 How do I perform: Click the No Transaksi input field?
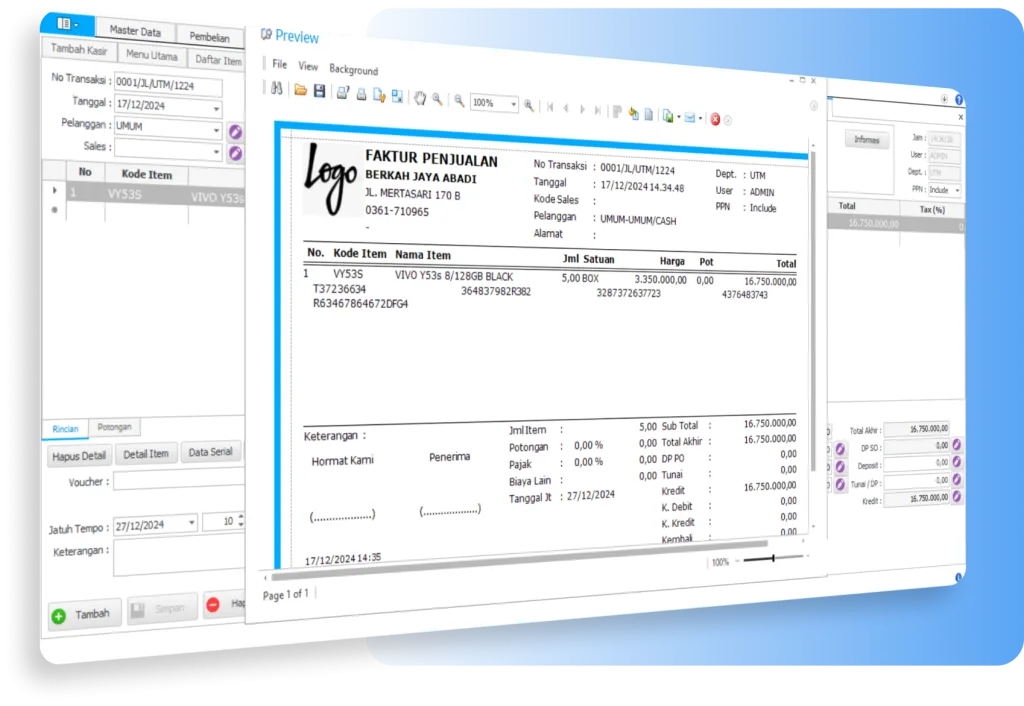click(x=168, y=85)
